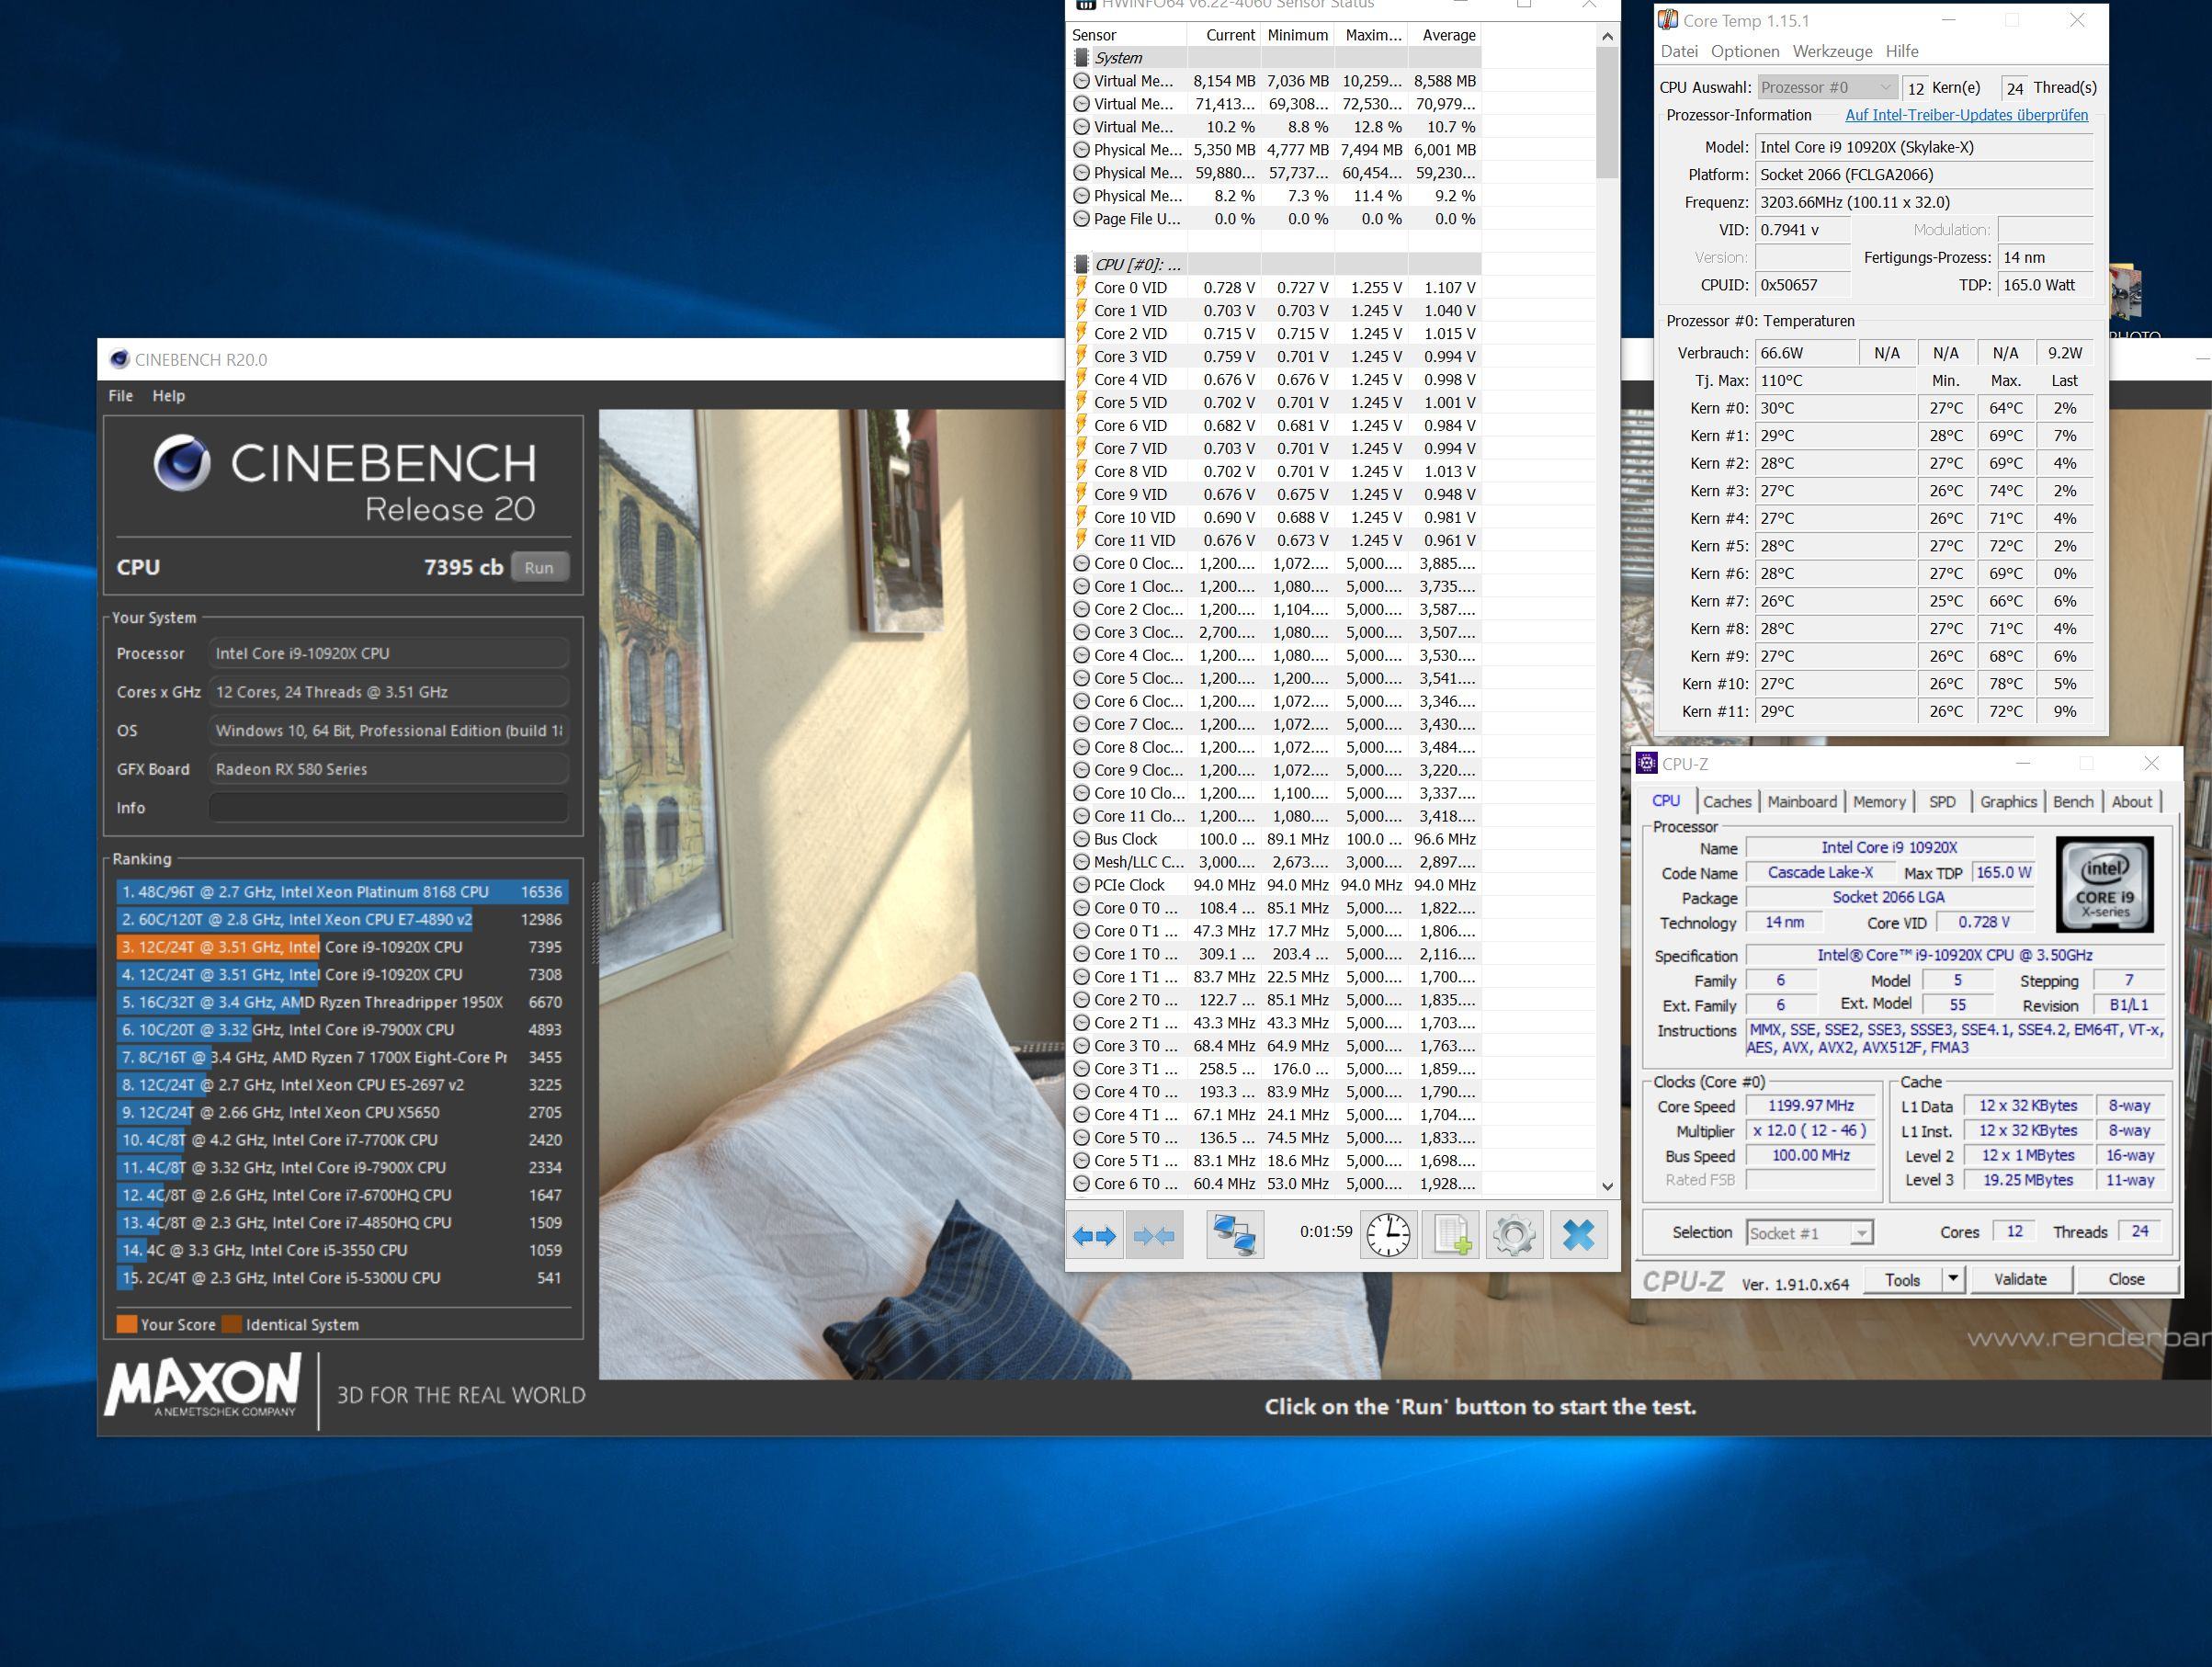Select ranking entry Core i7-7700K CPU
This screenshot has height=1667, width=2212.
pyautogui.click(x=340, y=1140)
